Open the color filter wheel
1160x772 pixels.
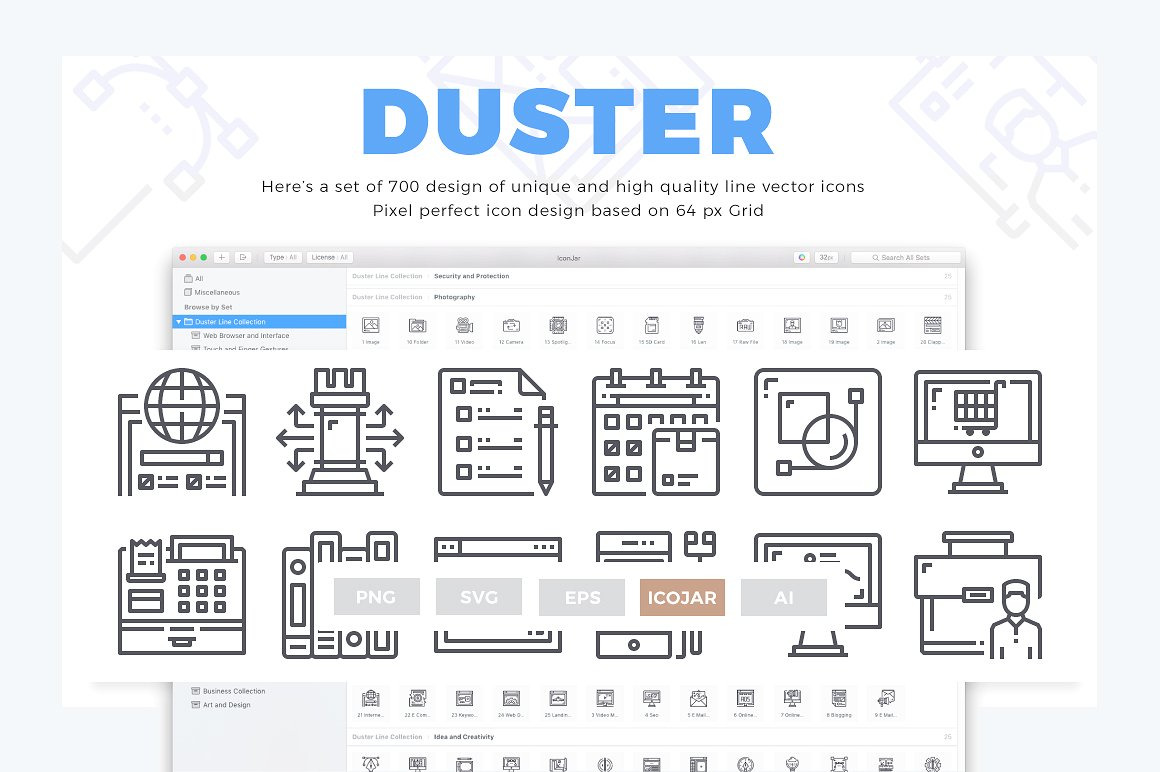801,257
